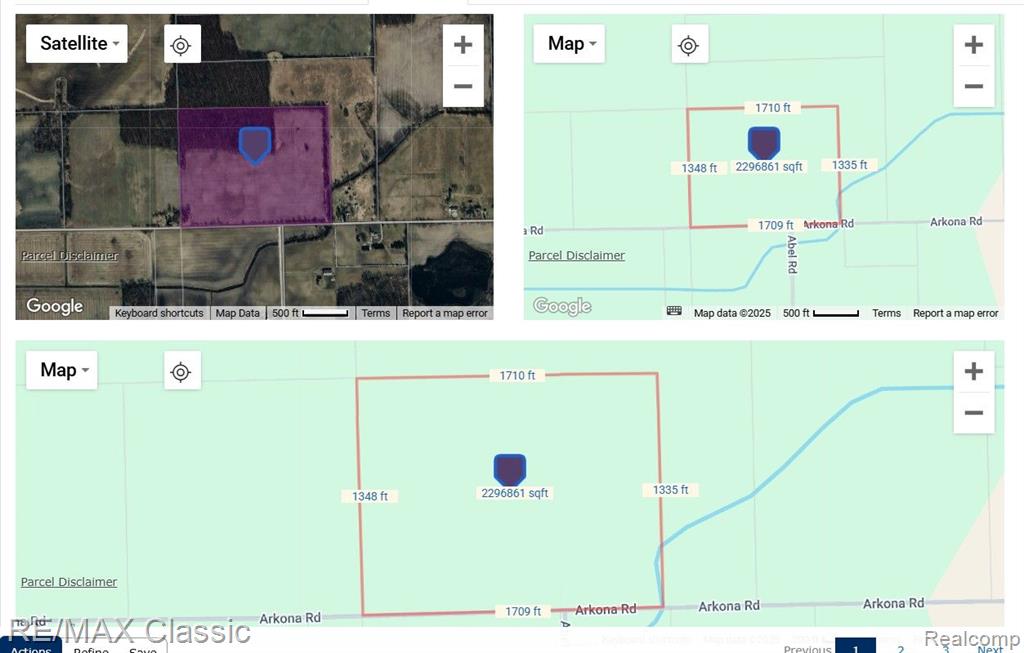Zoom in on the large bottom map

pos(973,372)
